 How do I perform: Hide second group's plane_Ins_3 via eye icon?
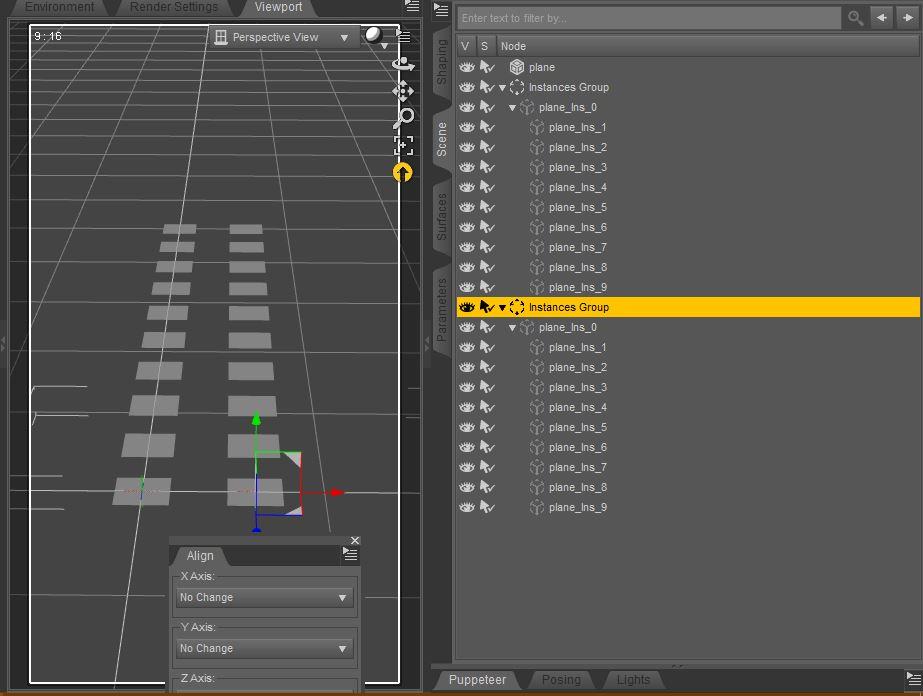pos(467,387)
